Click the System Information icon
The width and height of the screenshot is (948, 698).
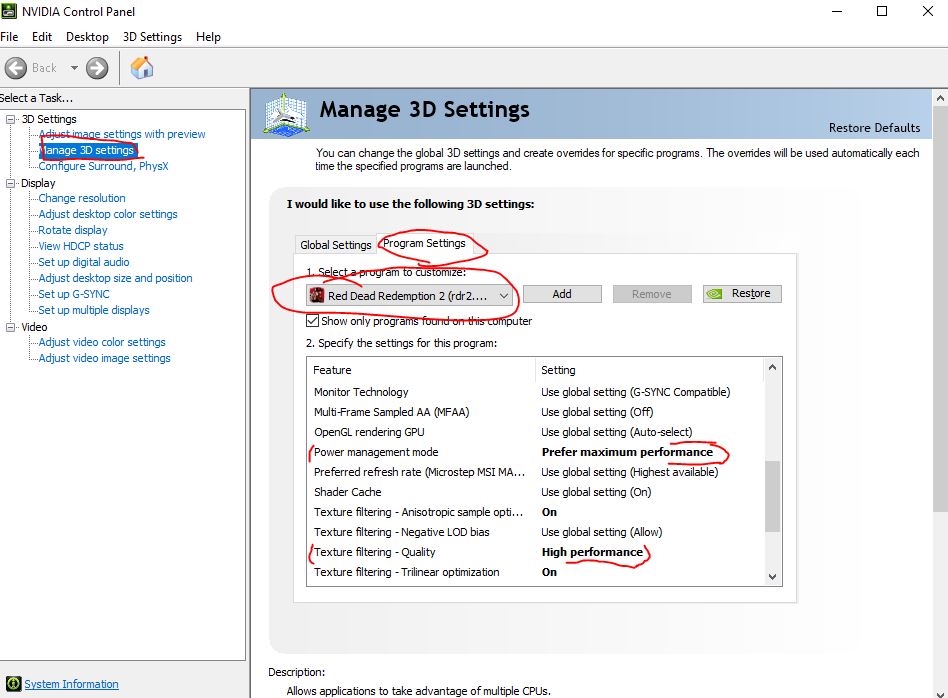coord(11,684)
